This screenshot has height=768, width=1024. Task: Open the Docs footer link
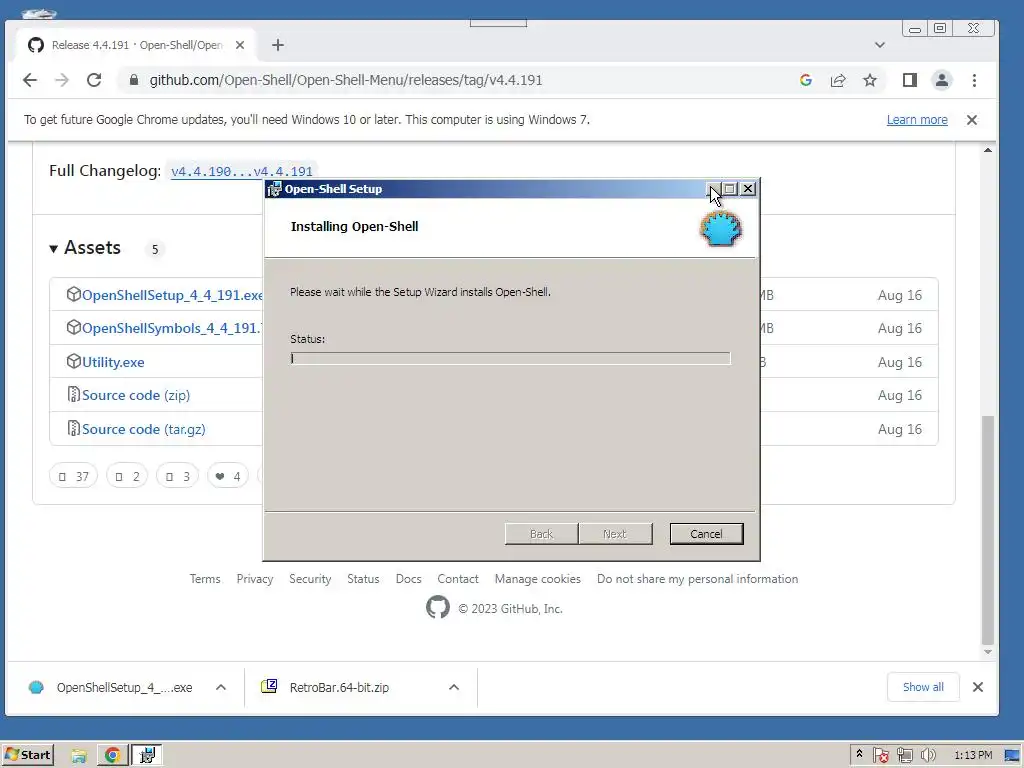pos(408,579)
